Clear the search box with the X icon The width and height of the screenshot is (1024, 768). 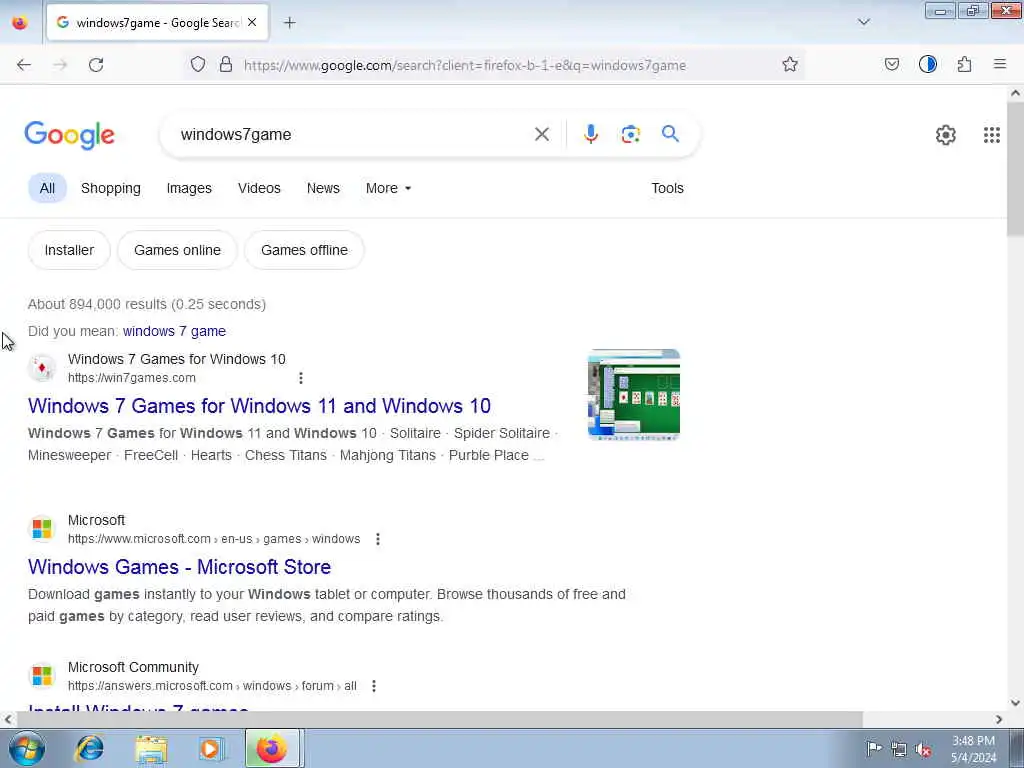click(x=542, y=135)
